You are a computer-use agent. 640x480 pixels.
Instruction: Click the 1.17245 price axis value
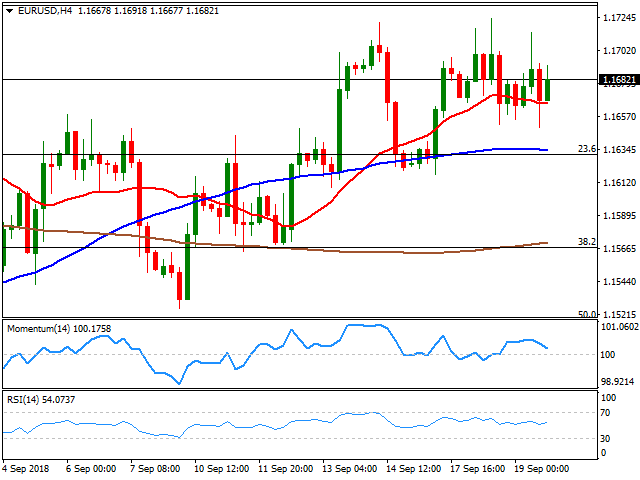(616, 18)
